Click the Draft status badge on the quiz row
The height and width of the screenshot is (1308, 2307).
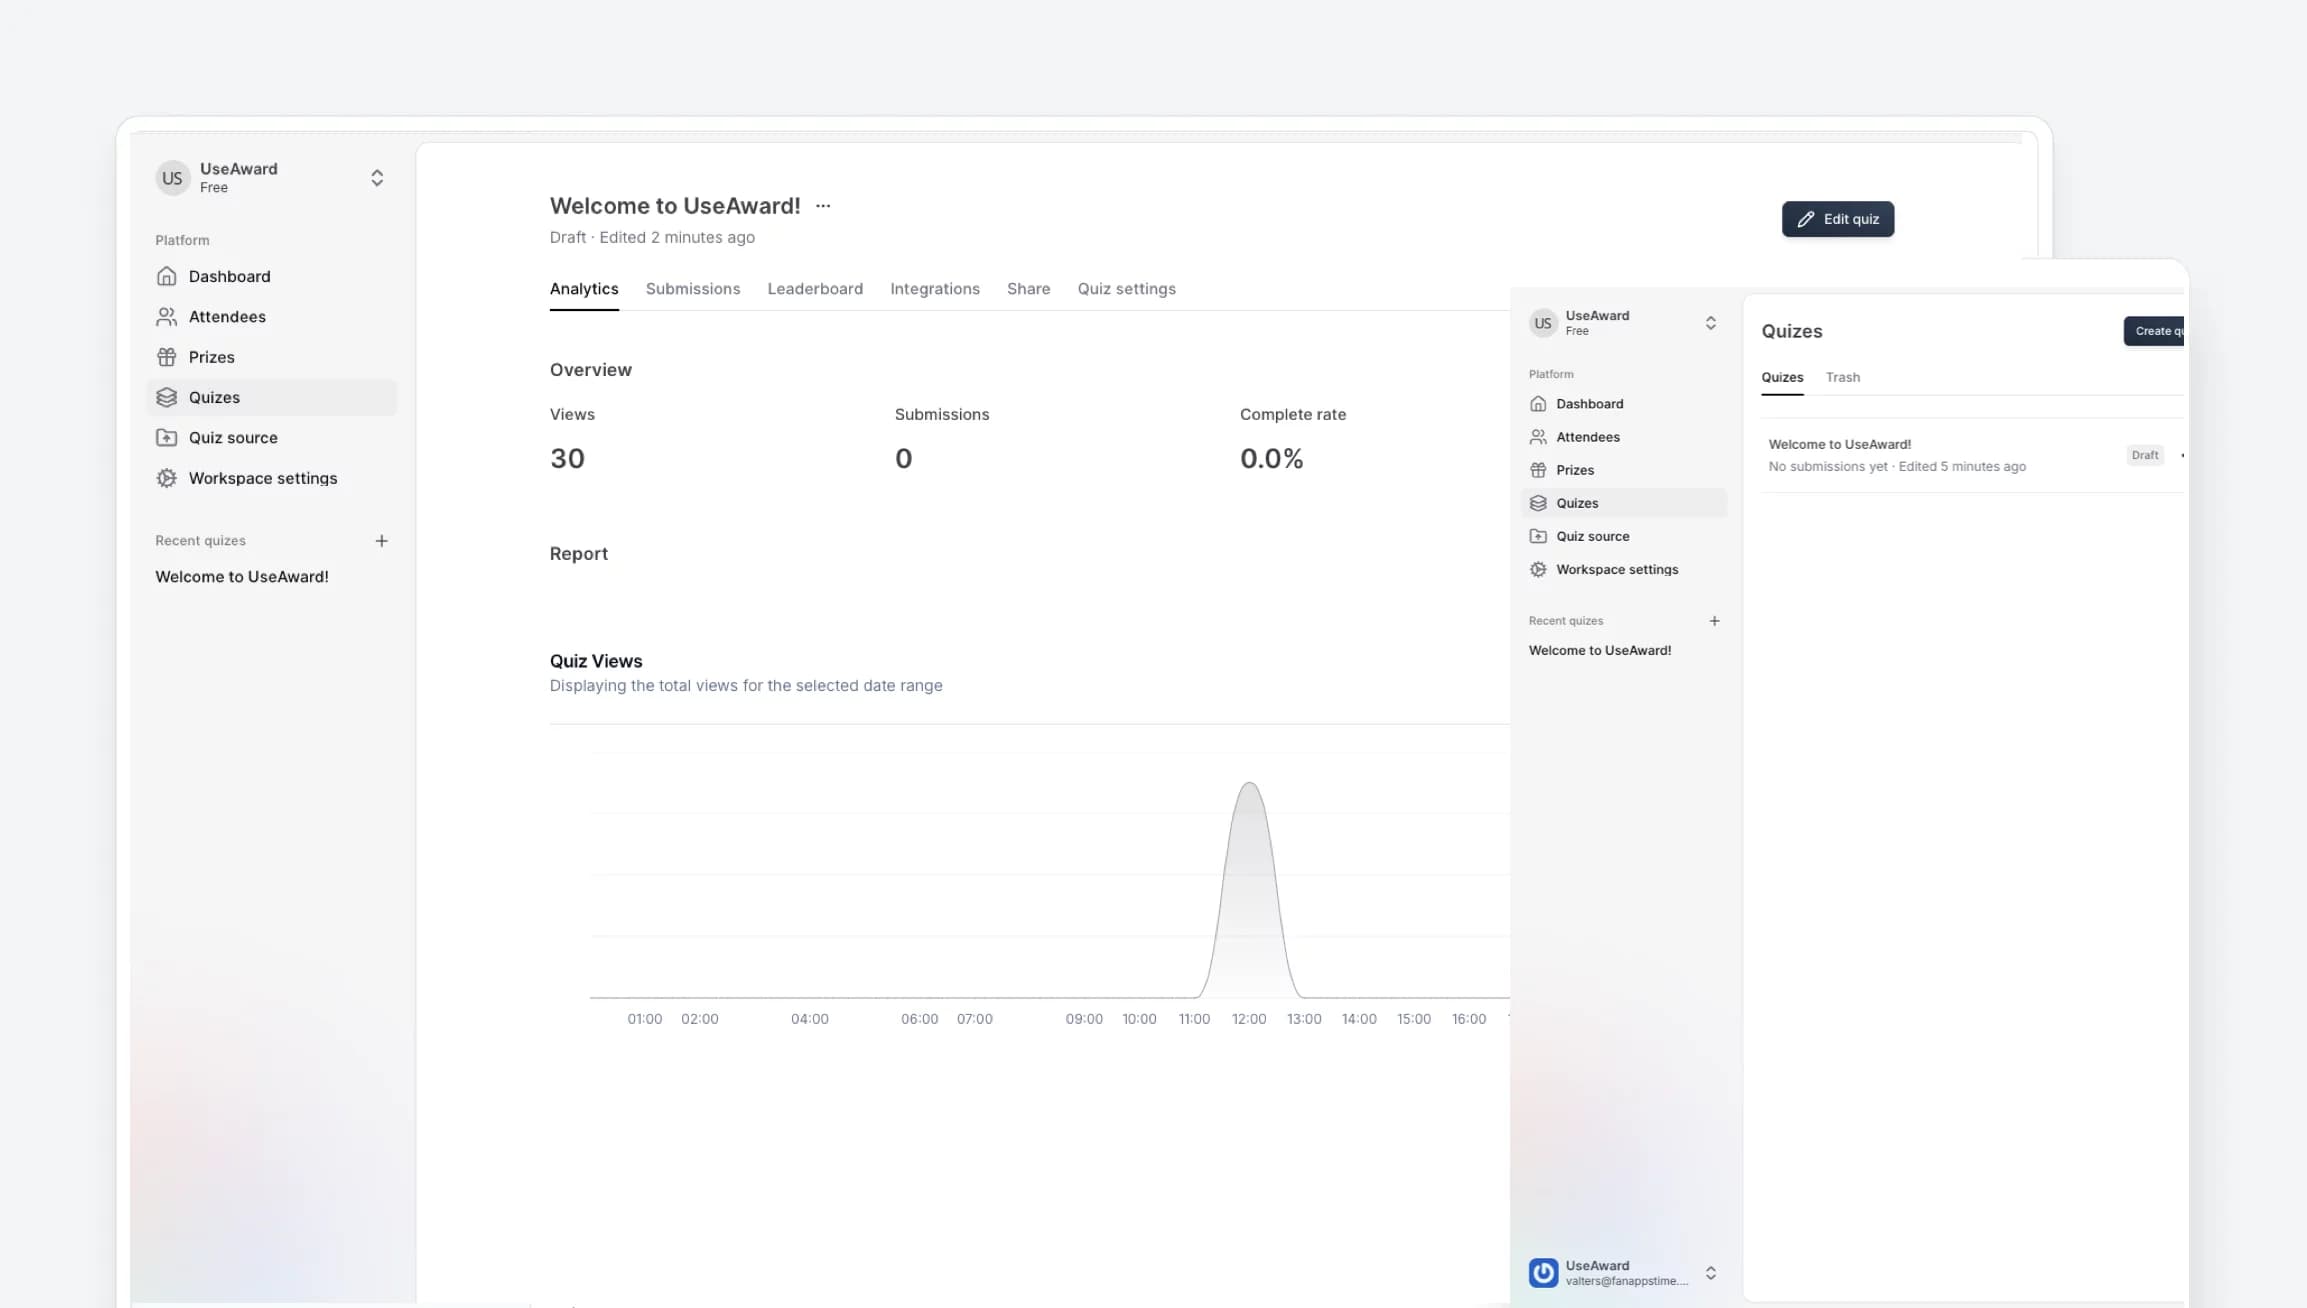click(2144, 455)
